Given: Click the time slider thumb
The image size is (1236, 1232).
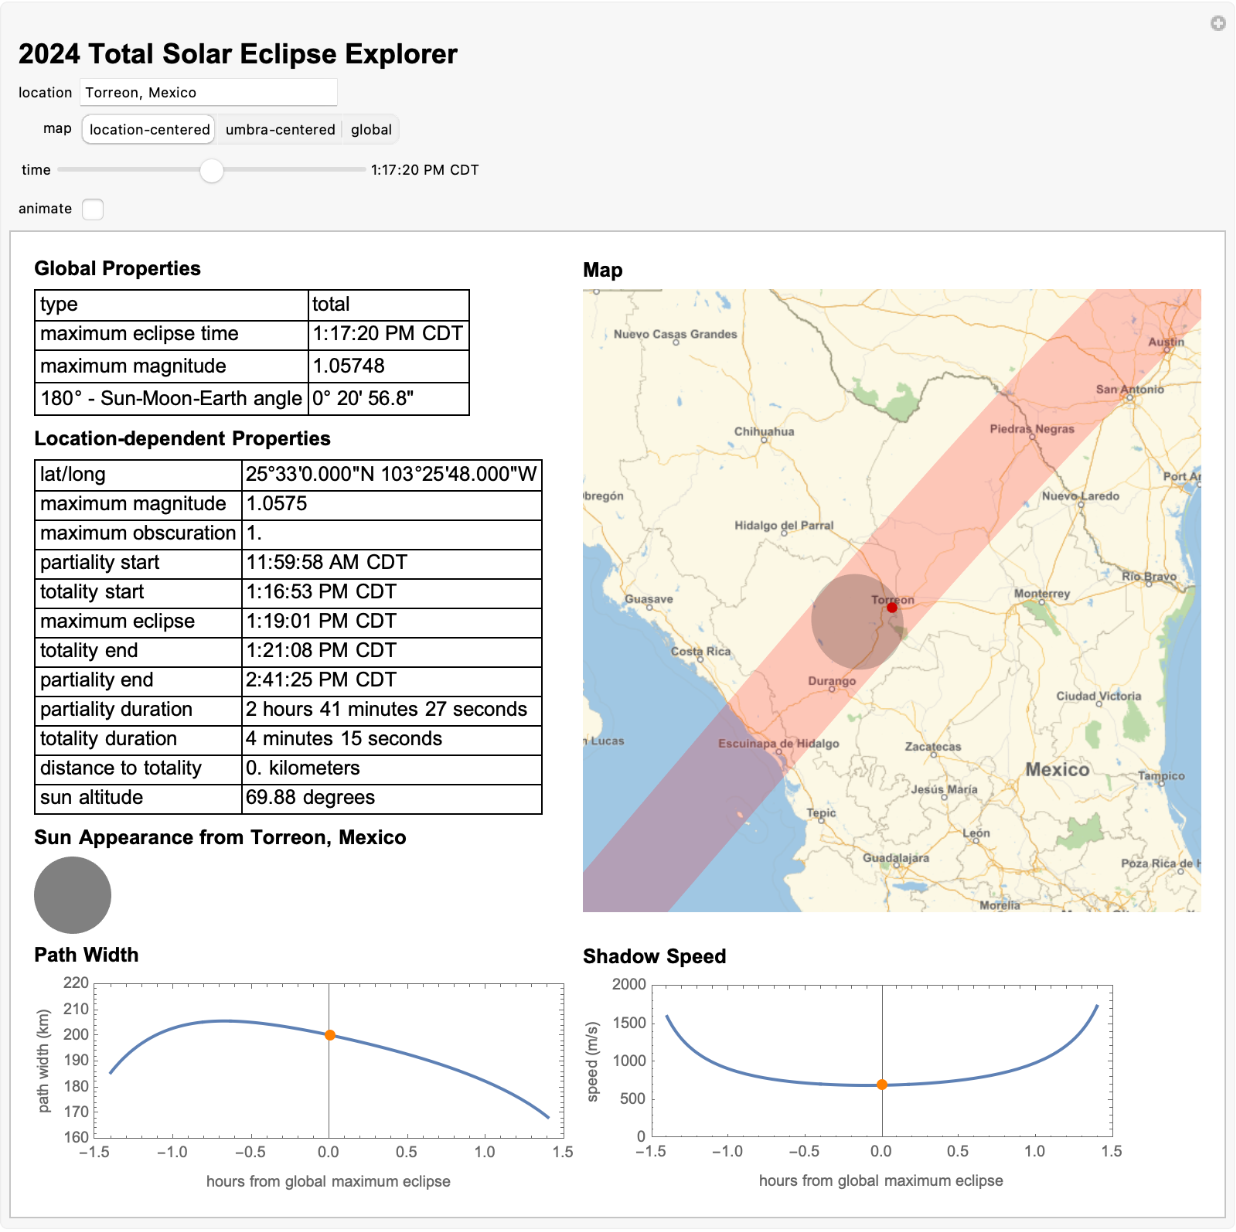Looking at the screenshot, I should tap(211, 170).
